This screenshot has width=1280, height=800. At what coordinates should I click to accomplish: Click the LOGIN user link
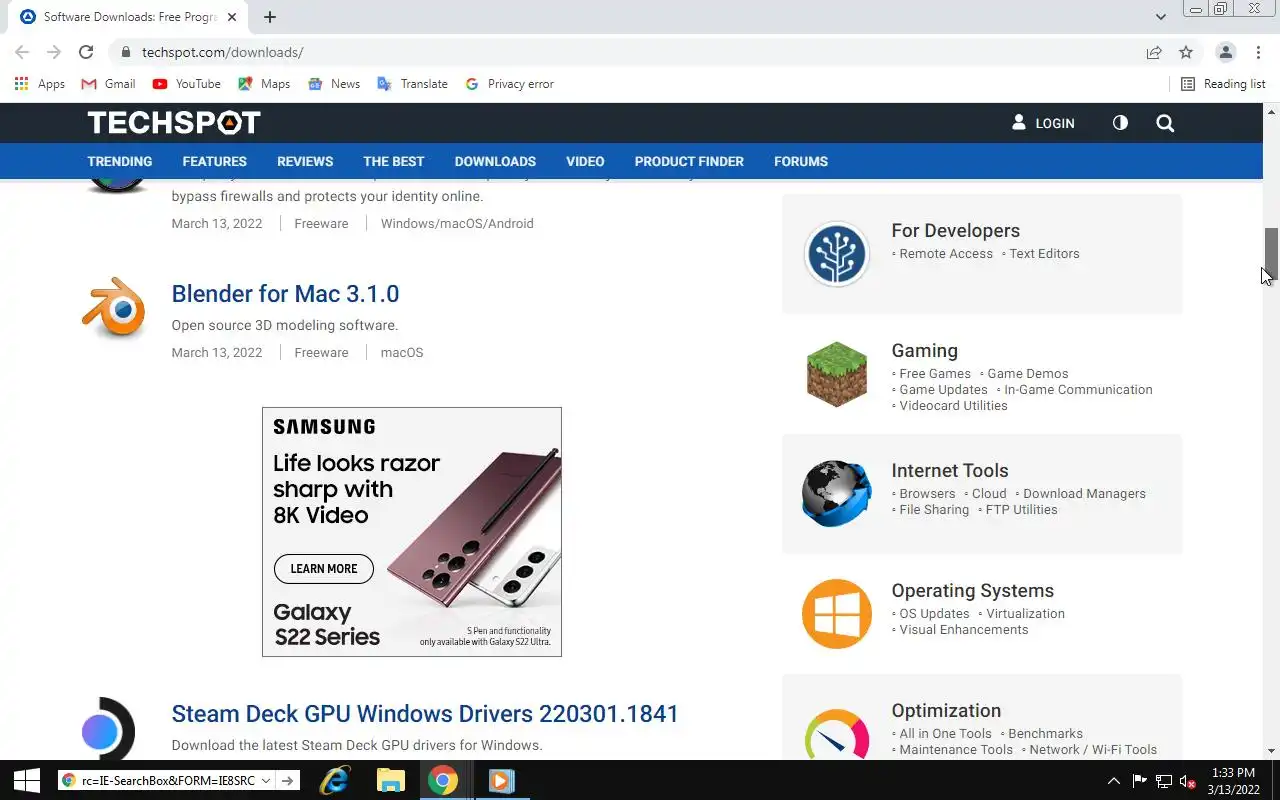[x=1043, y=123]
